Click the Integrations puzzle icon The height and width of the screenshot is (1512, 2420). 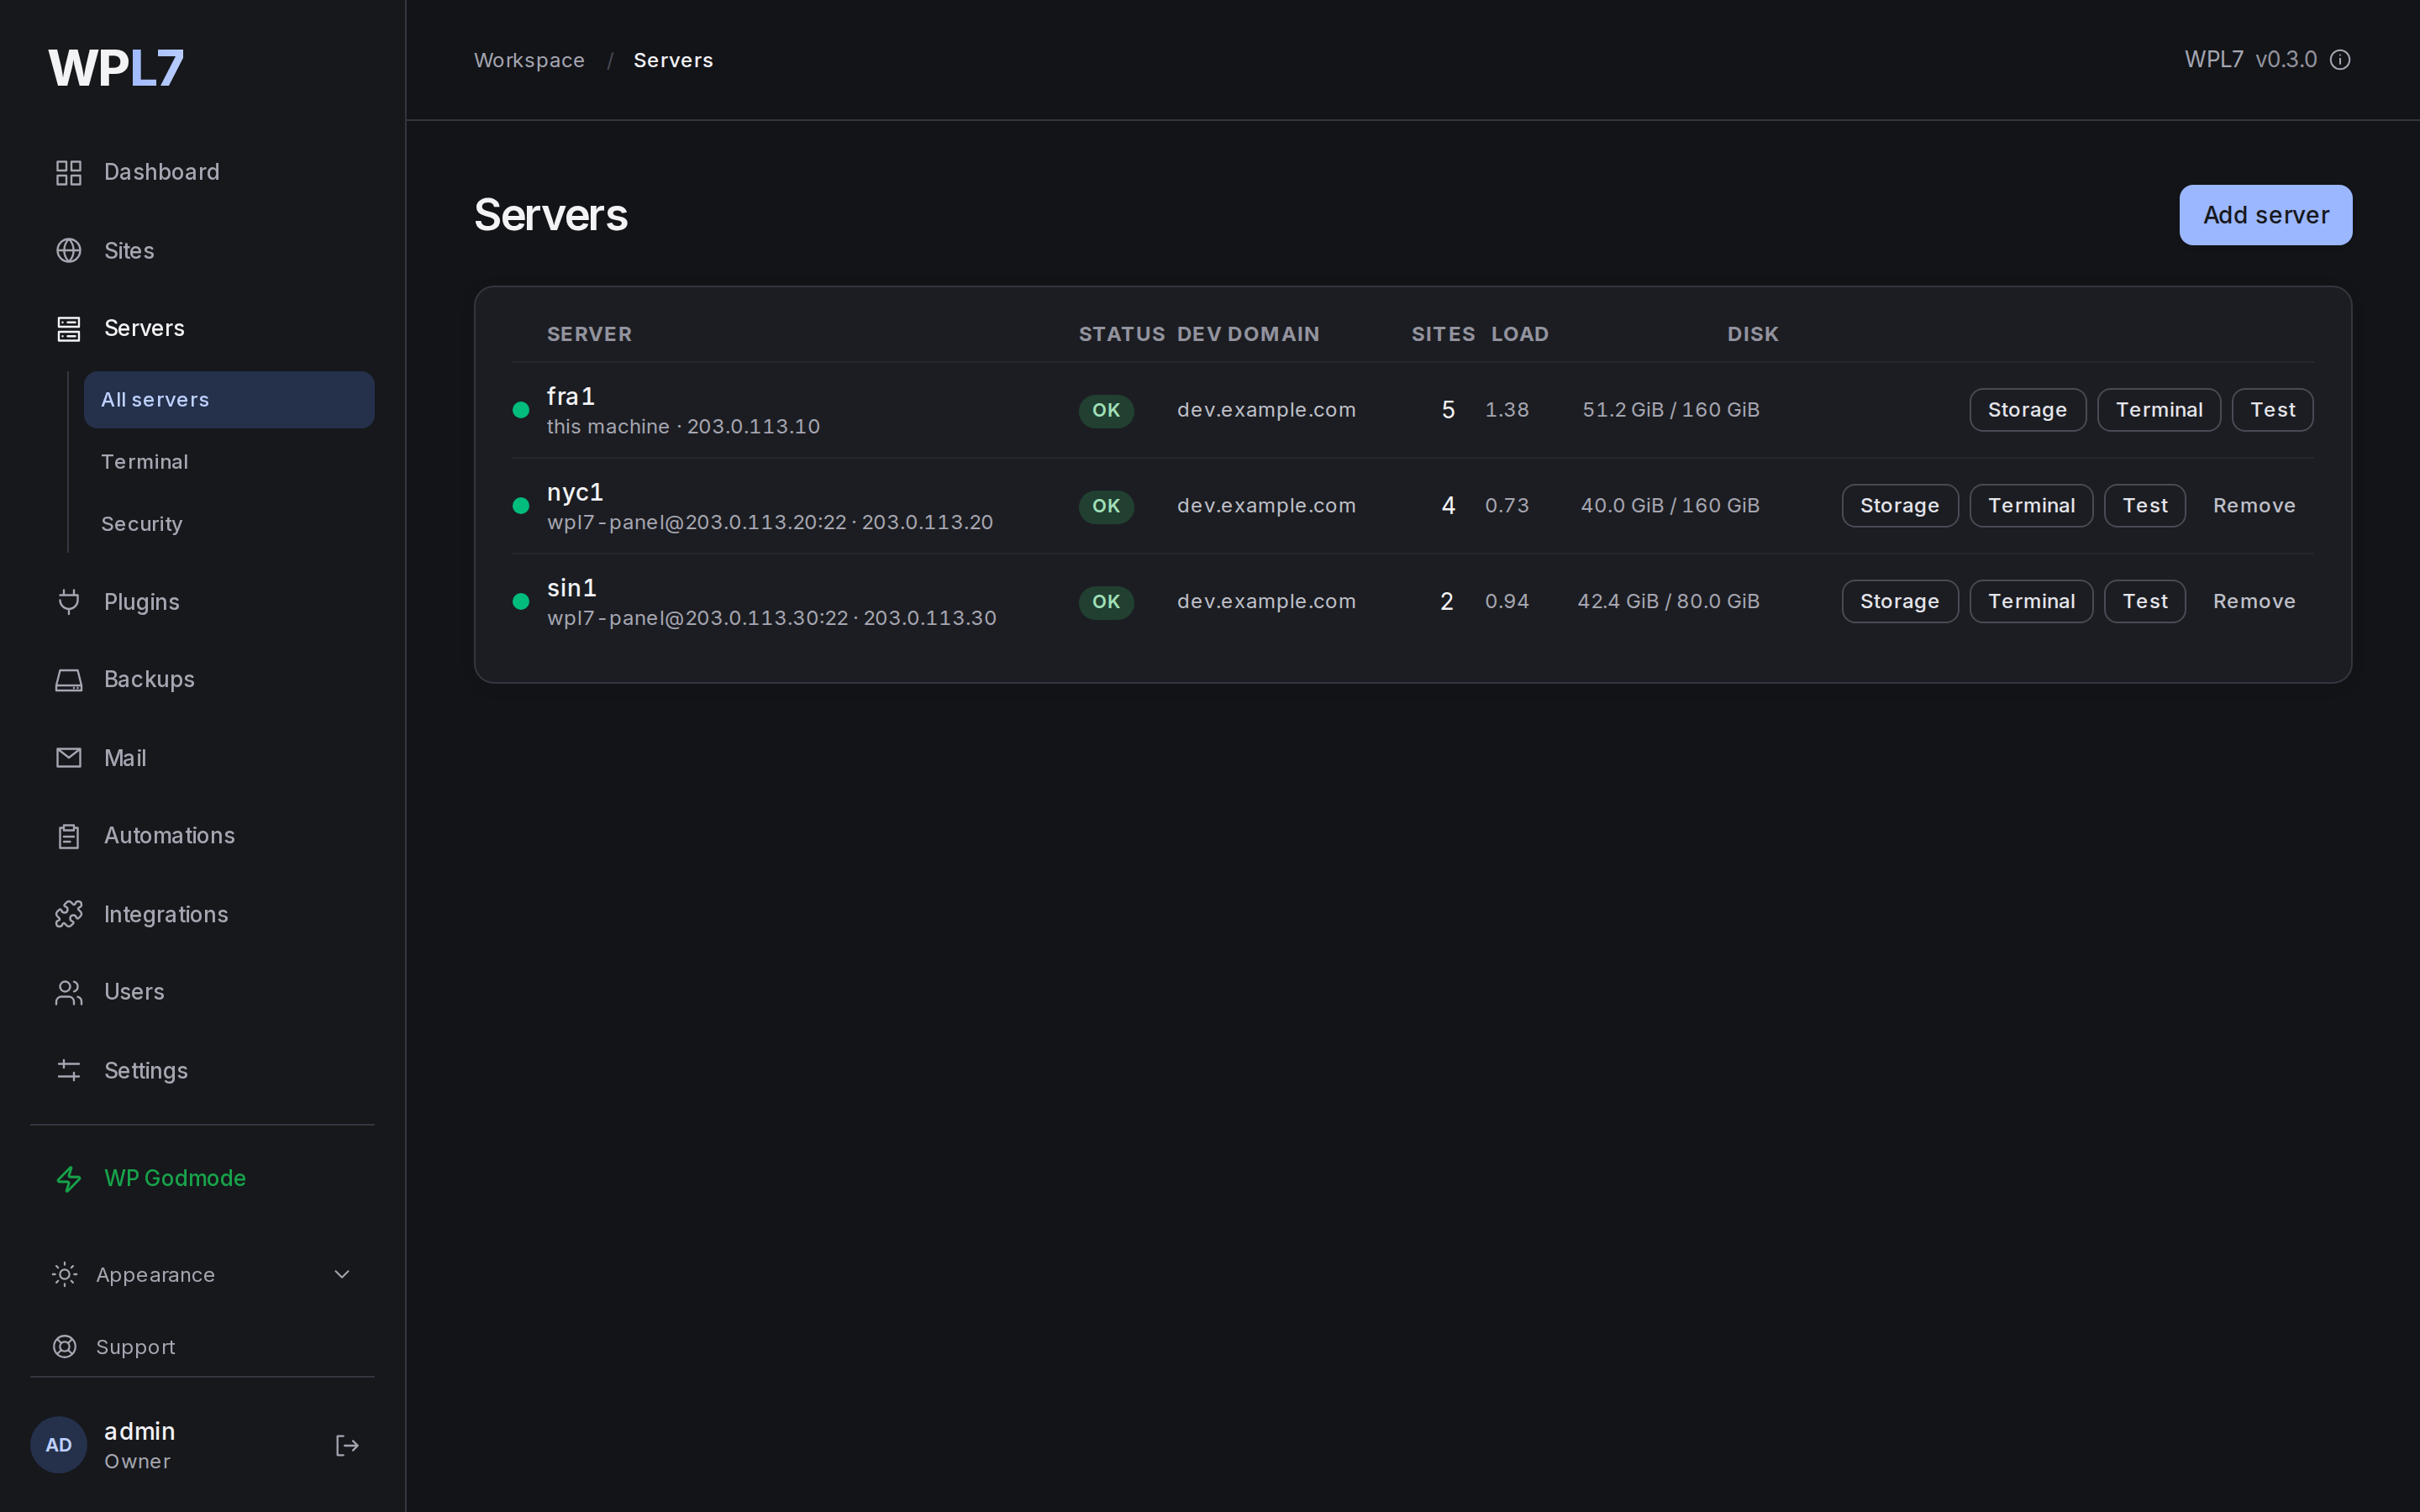pos(68,914)
